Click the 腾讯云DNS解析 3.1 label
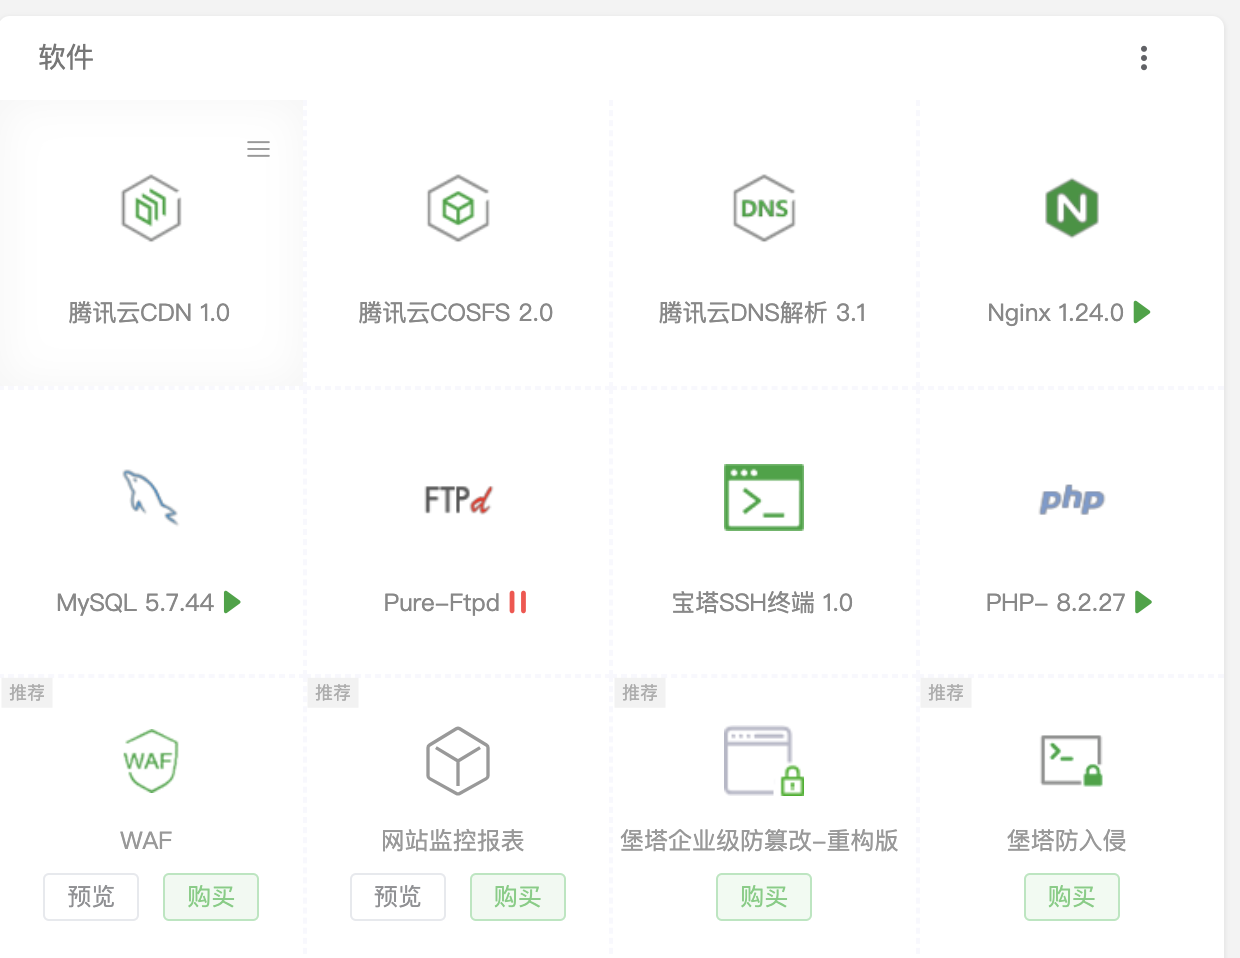 click(x=762, y=313)
